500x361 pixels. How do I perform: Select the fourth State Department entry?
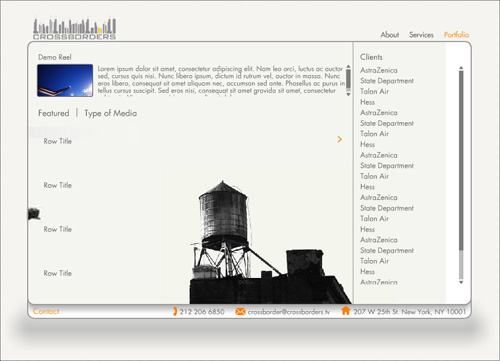tap(387, 208)
